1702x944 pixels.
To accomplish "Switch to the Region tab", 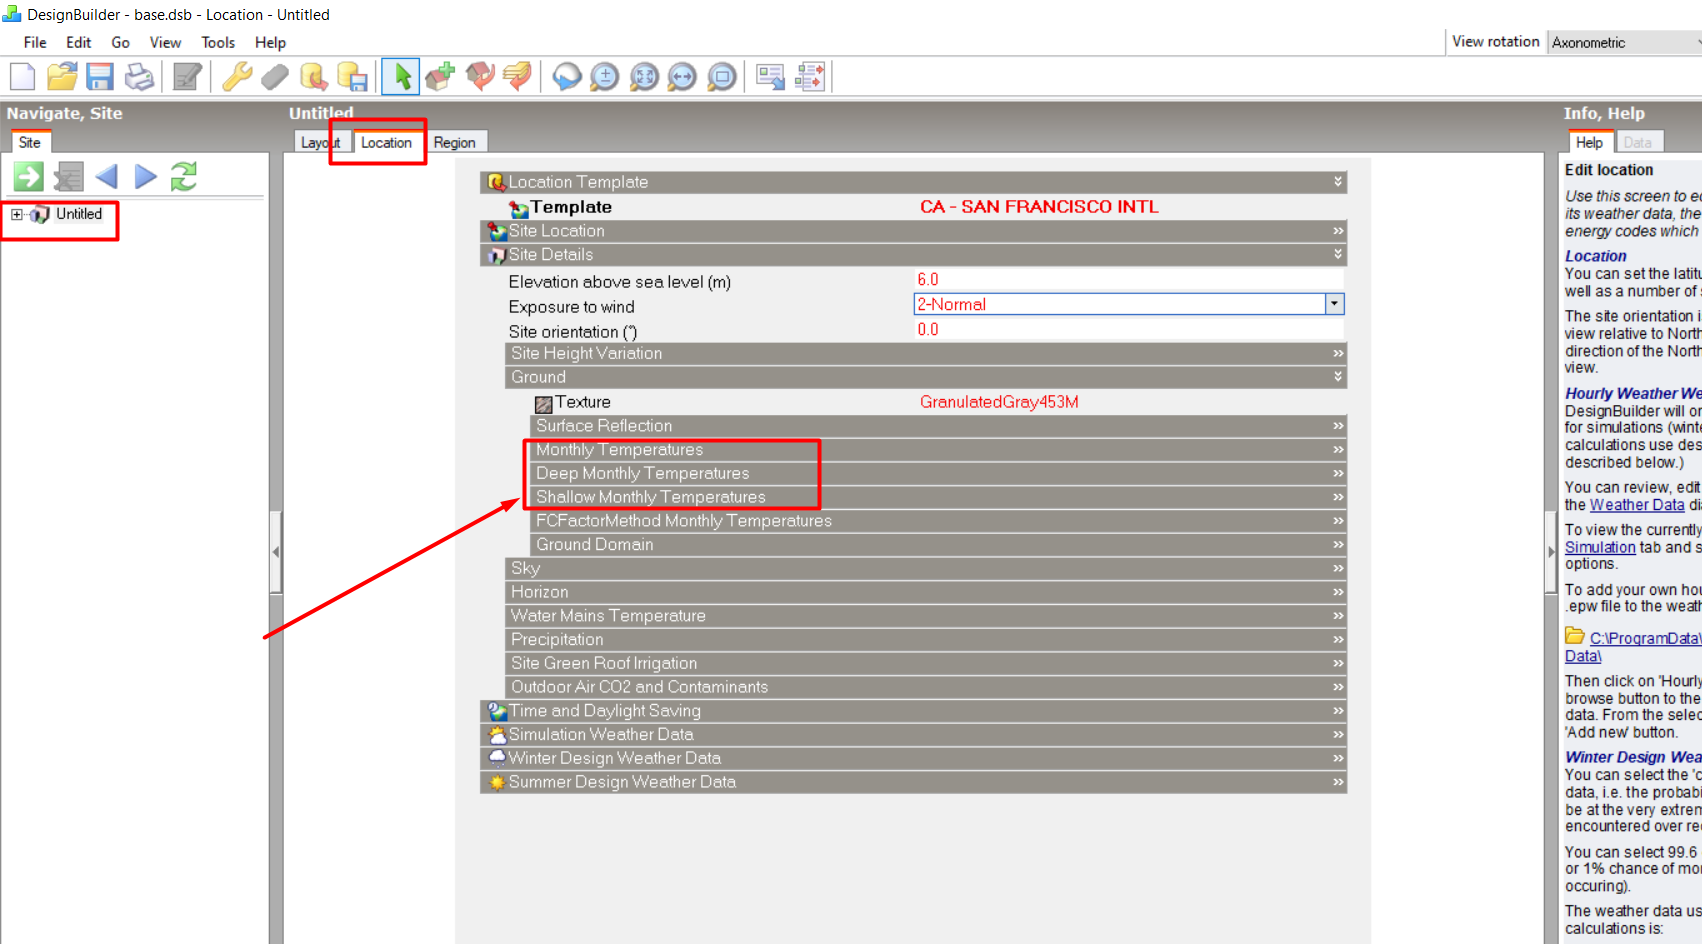I will 455,143.
